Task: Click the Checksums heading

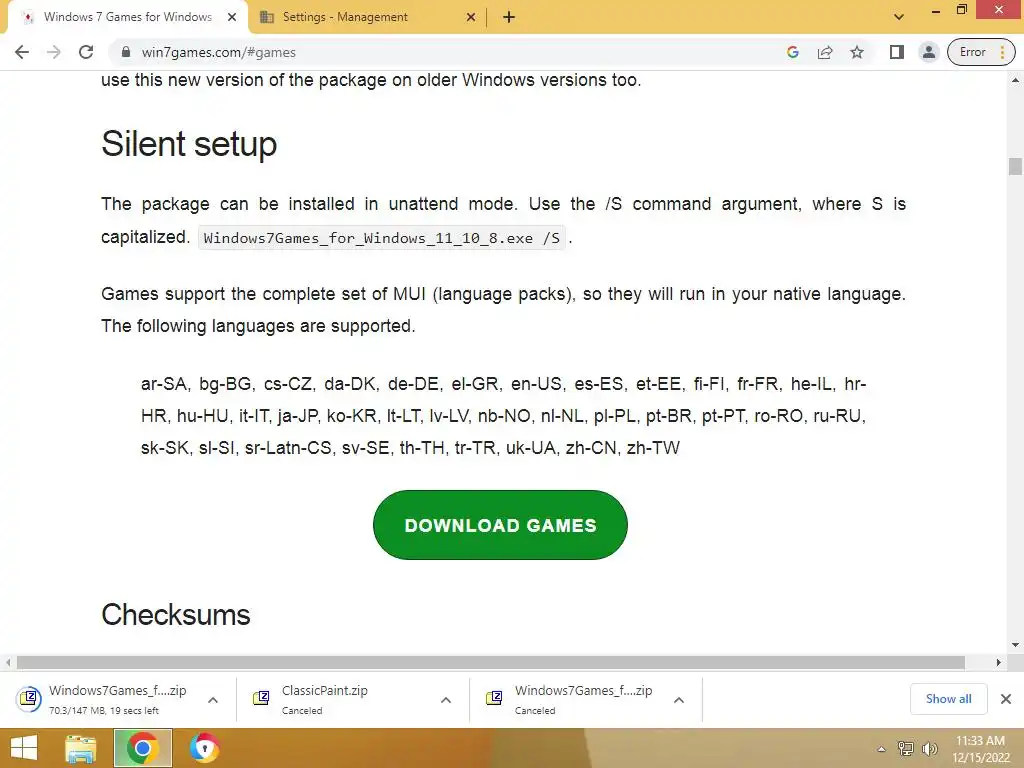Action: (x=176, y=615)
